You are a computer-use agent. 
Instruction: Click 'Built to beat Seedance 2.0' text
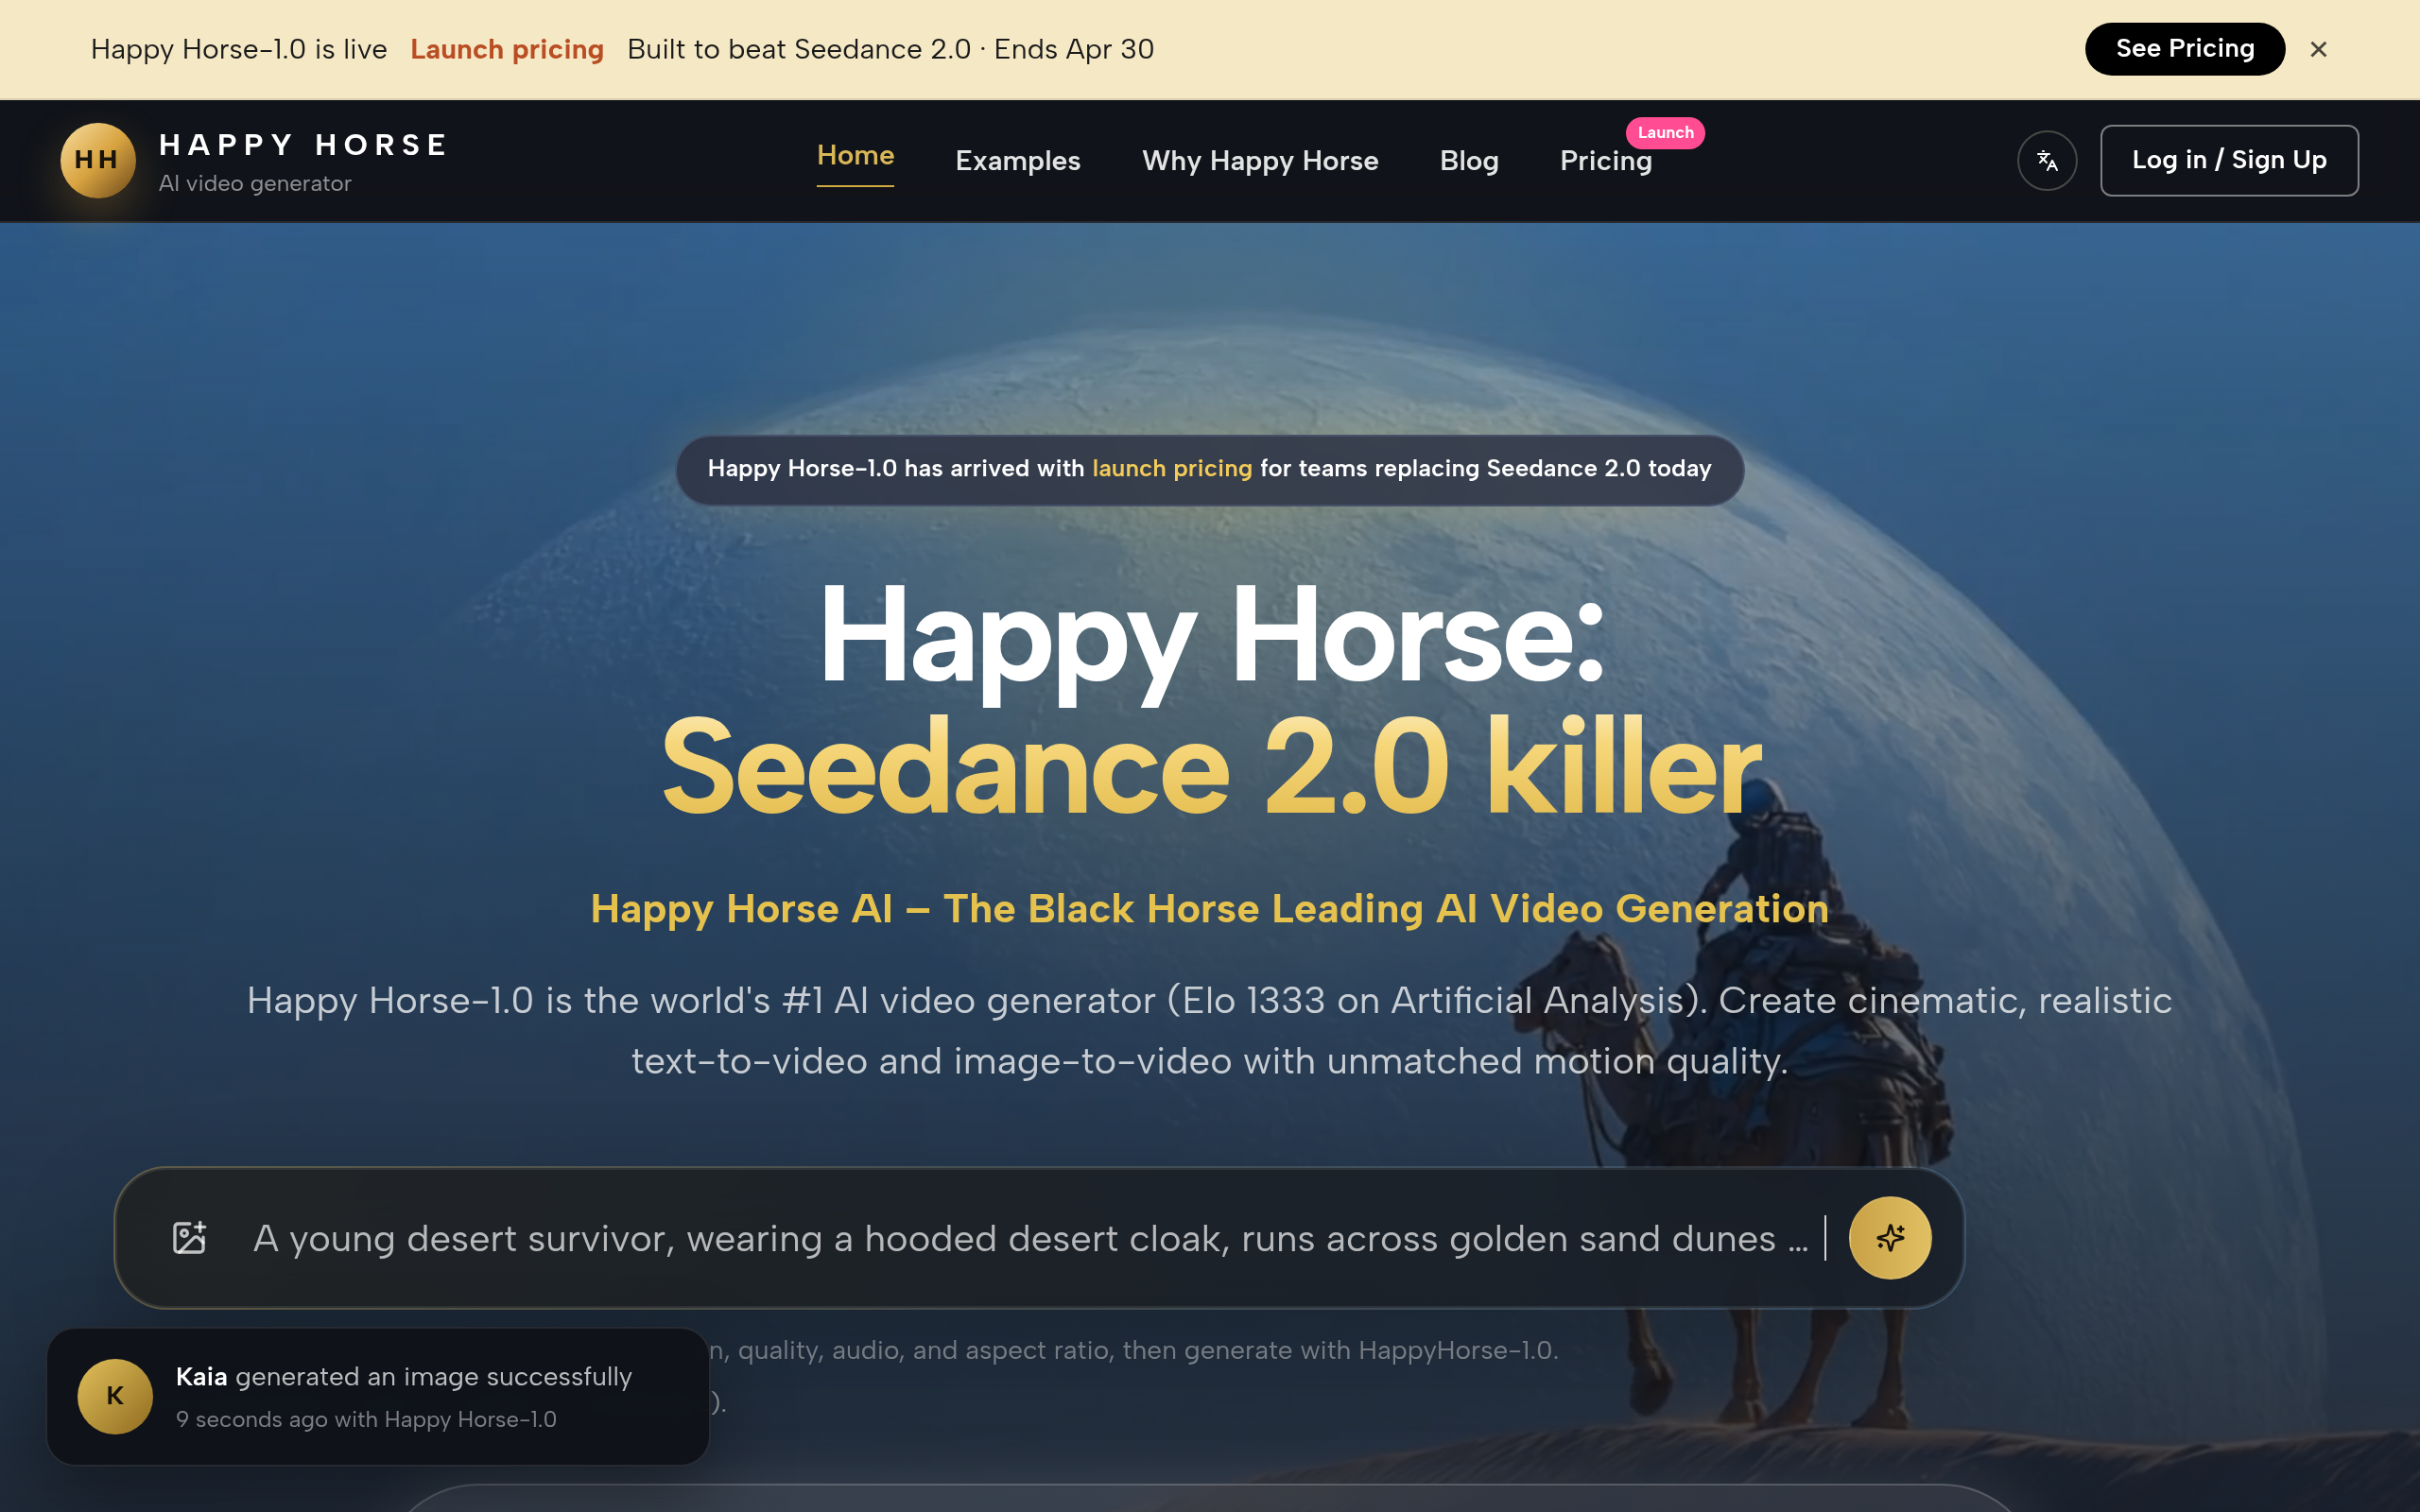(x=799, y=49)
